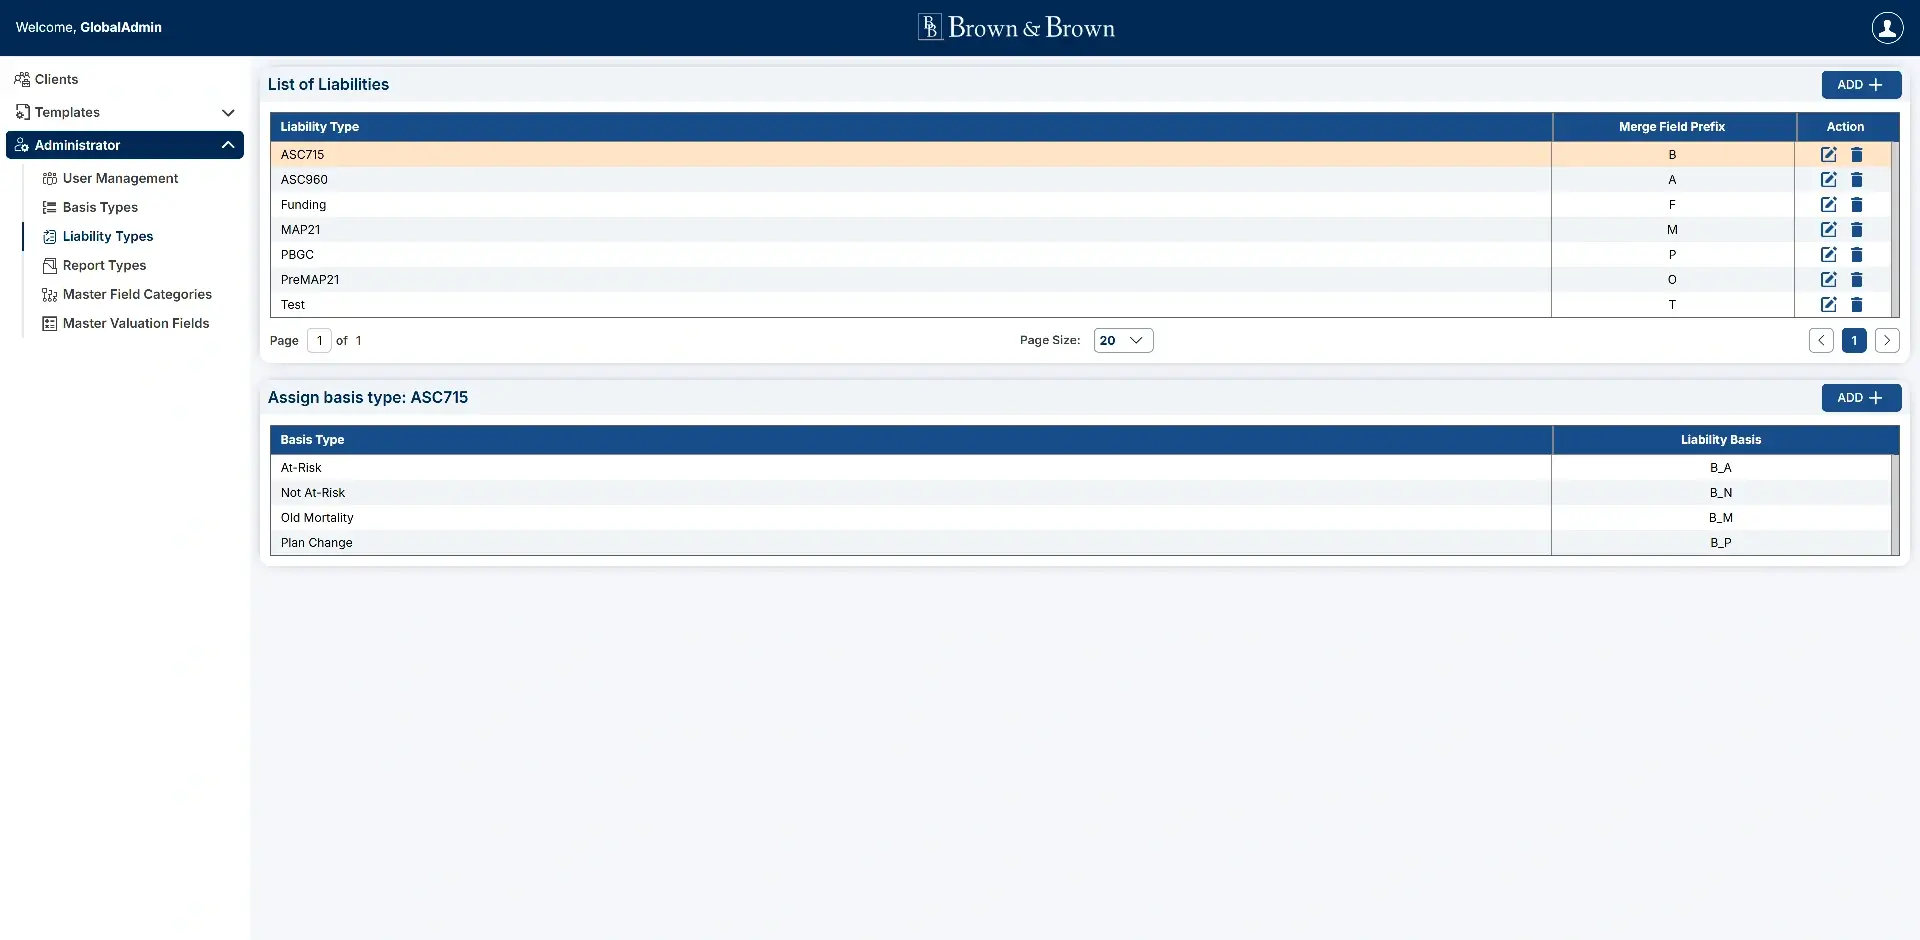
Task: Open the Page Size dropdown
Action: coord(1124,340)
